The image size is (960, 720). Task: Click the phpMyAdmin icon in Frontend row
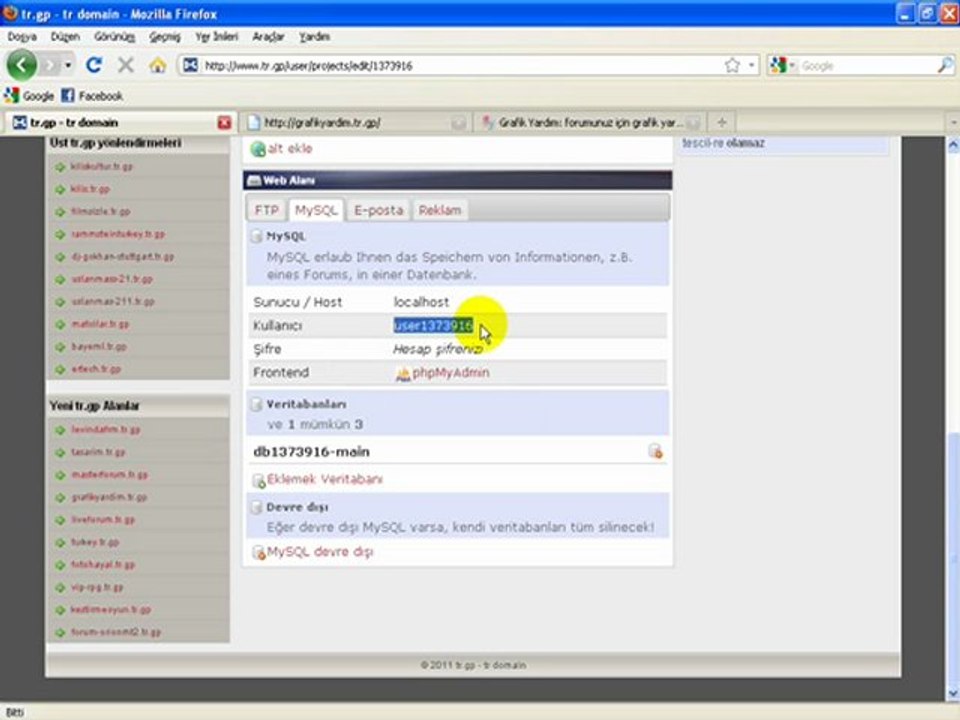tap(402, 373)
